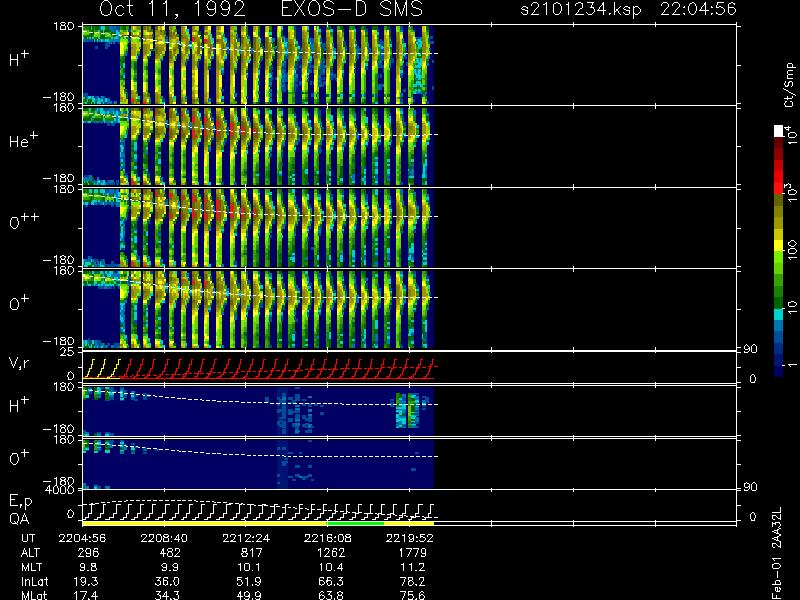This screenshot has height=600, width=800.
Task: Click MLT value "10.4"
Action: pos(331,567)
